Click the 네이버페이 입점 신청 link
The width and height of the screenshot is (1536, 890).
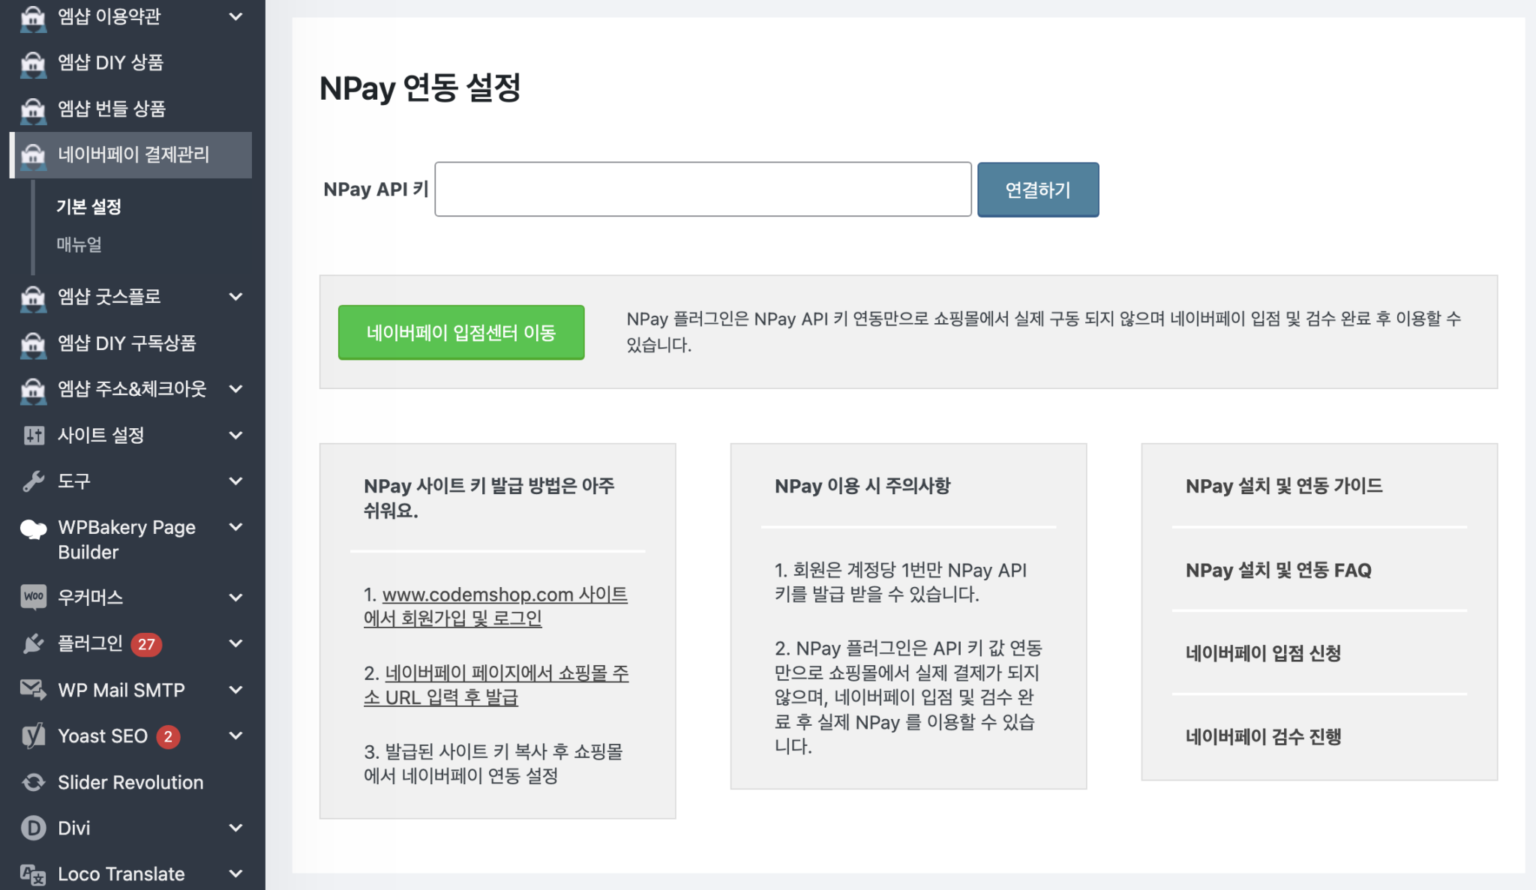(x=1262, y=653)
